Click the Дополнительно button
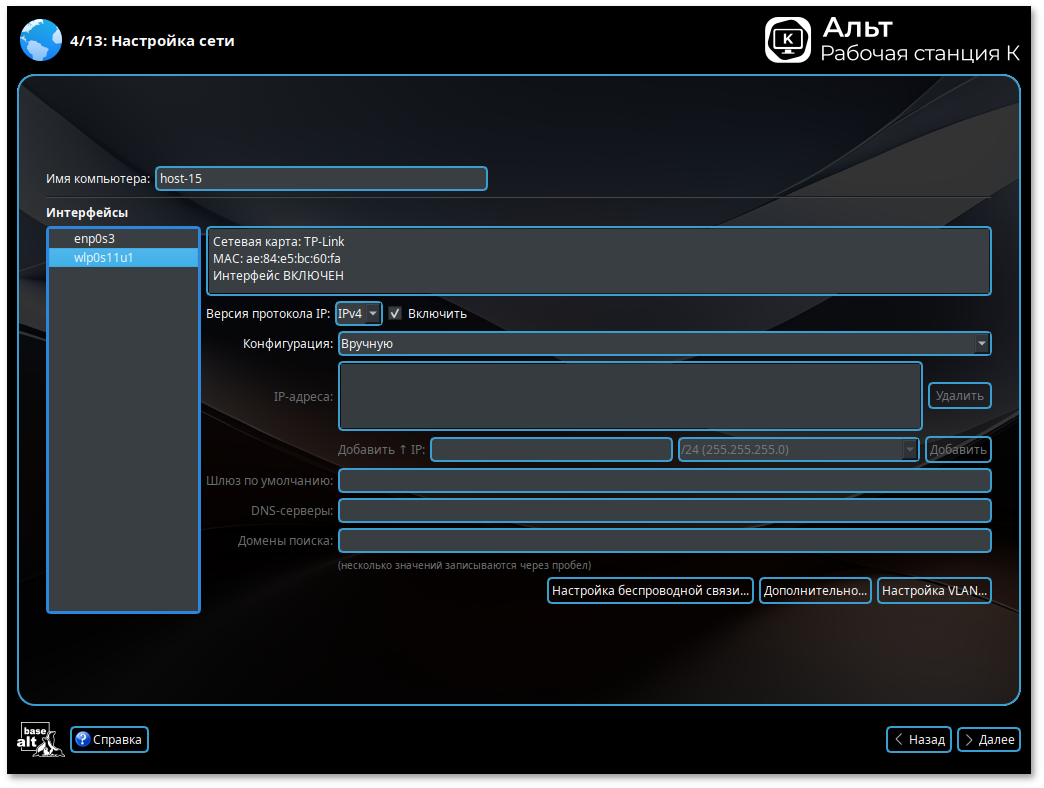 tap(815, 591)
